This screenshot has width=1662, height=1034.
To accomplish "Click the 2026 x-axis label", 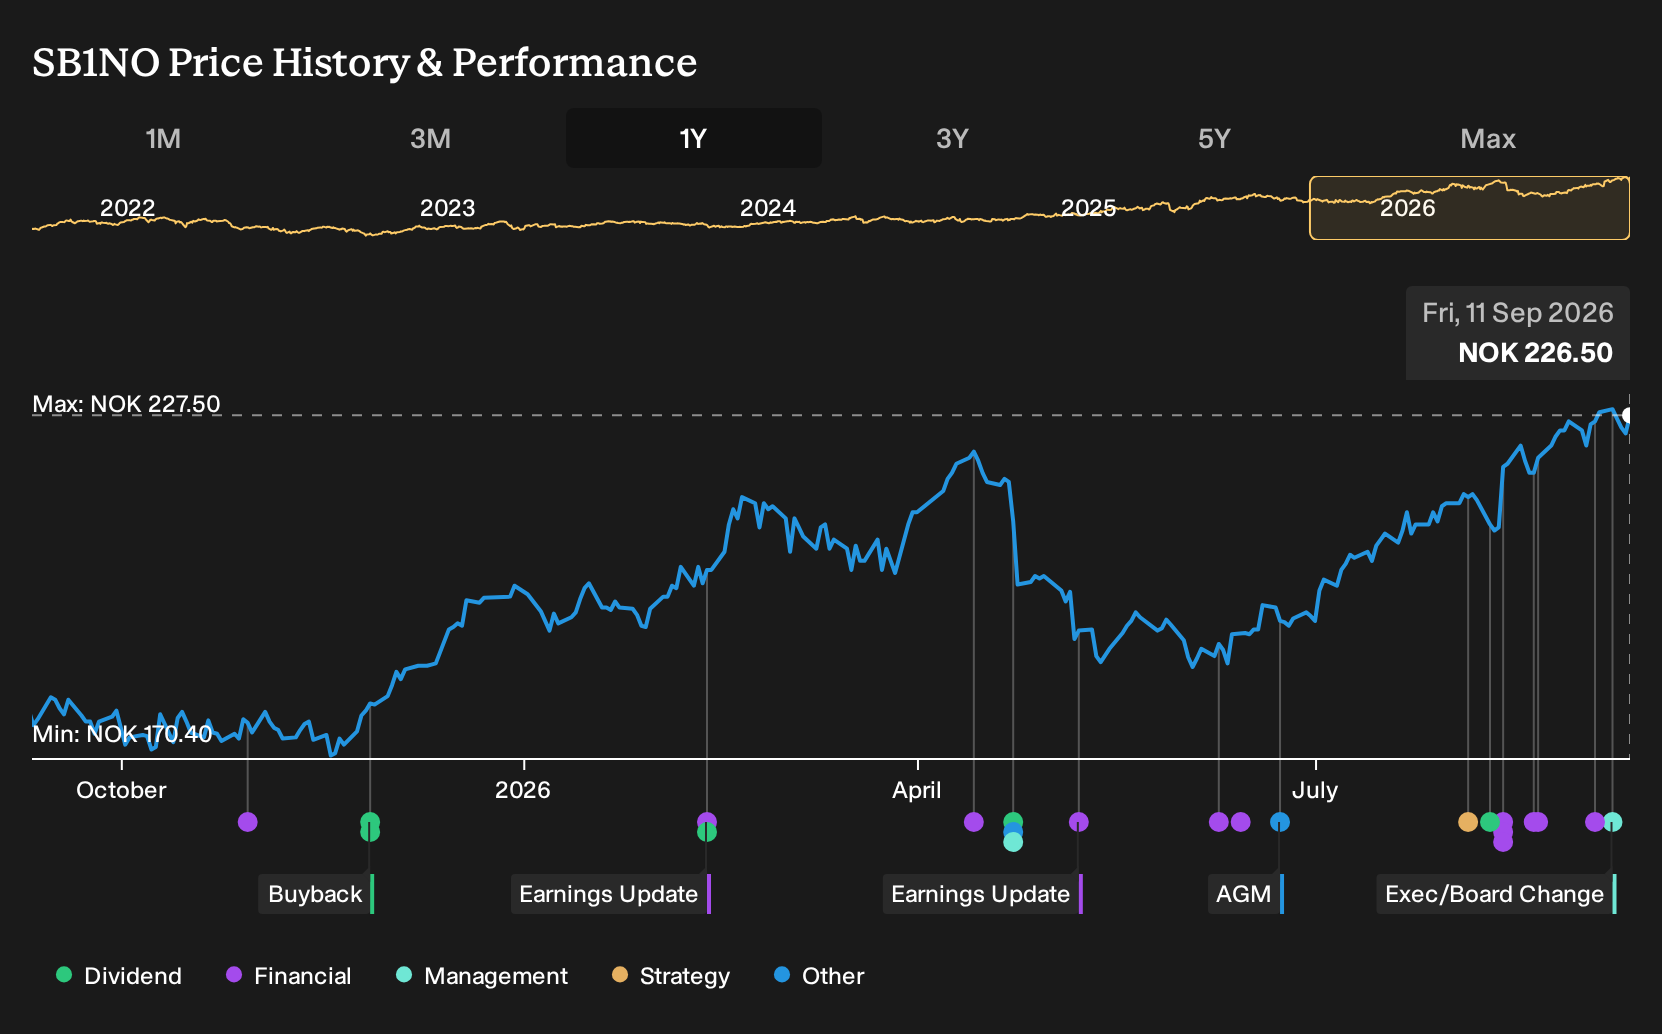I will (523, 790).
